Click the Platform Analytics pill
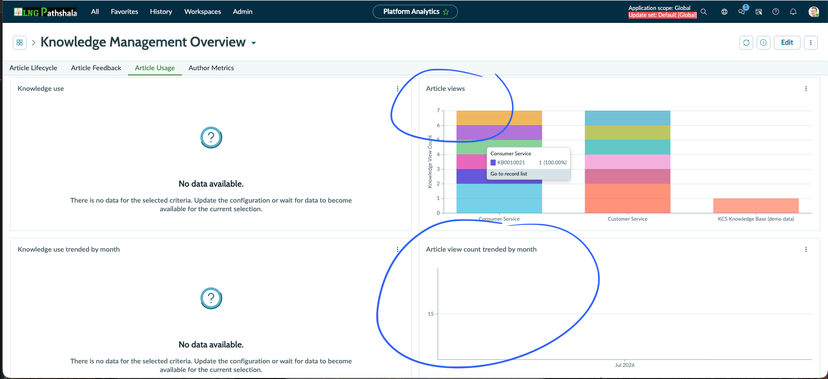Viewport: 828px width, 379px height. (x=415, y=12)
